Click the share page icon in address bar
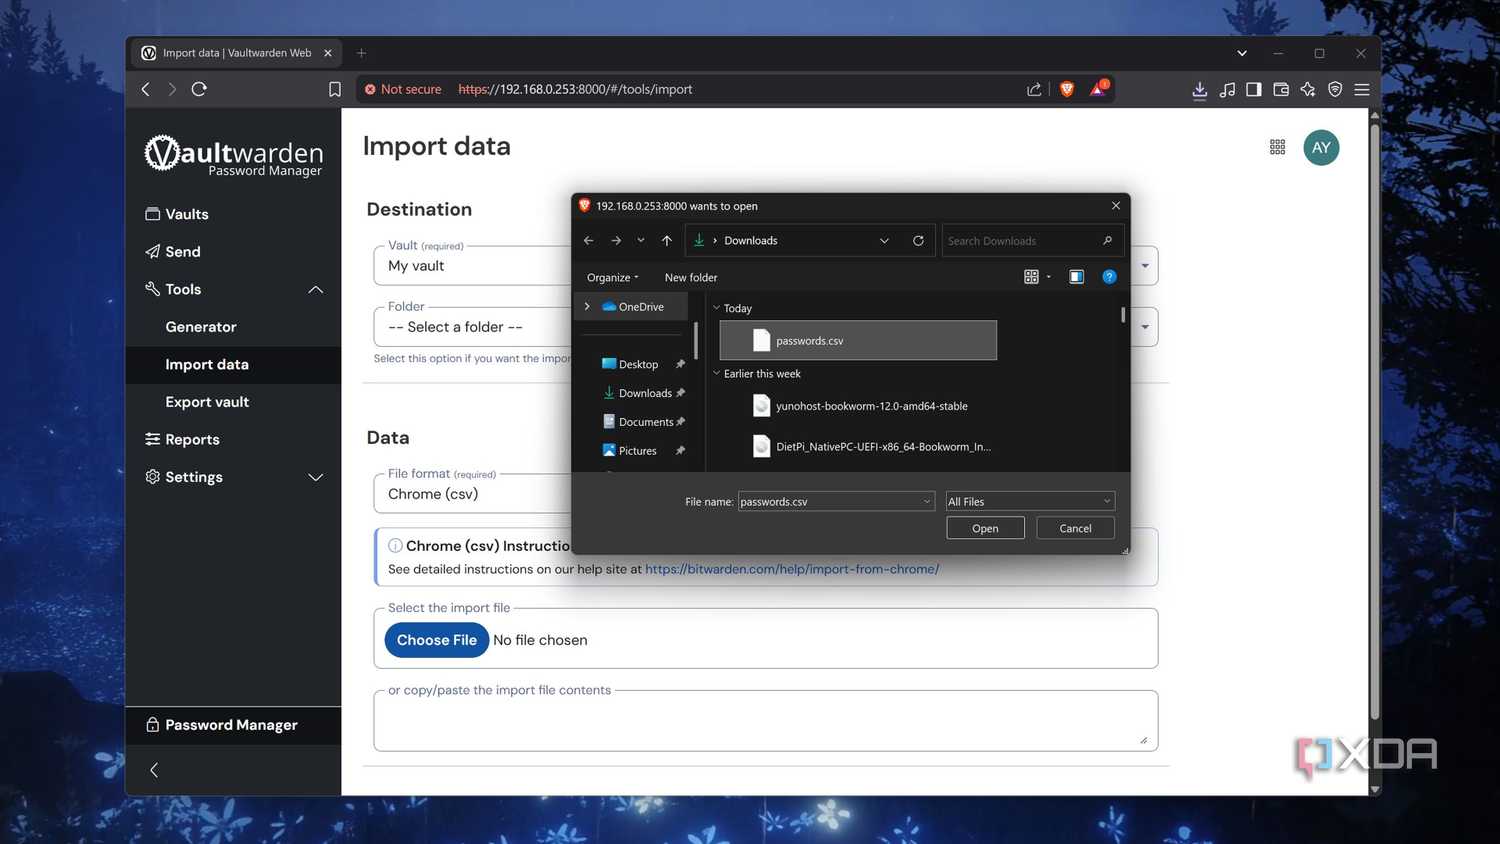The image size is (1500, 844). tap(1034, 89)
